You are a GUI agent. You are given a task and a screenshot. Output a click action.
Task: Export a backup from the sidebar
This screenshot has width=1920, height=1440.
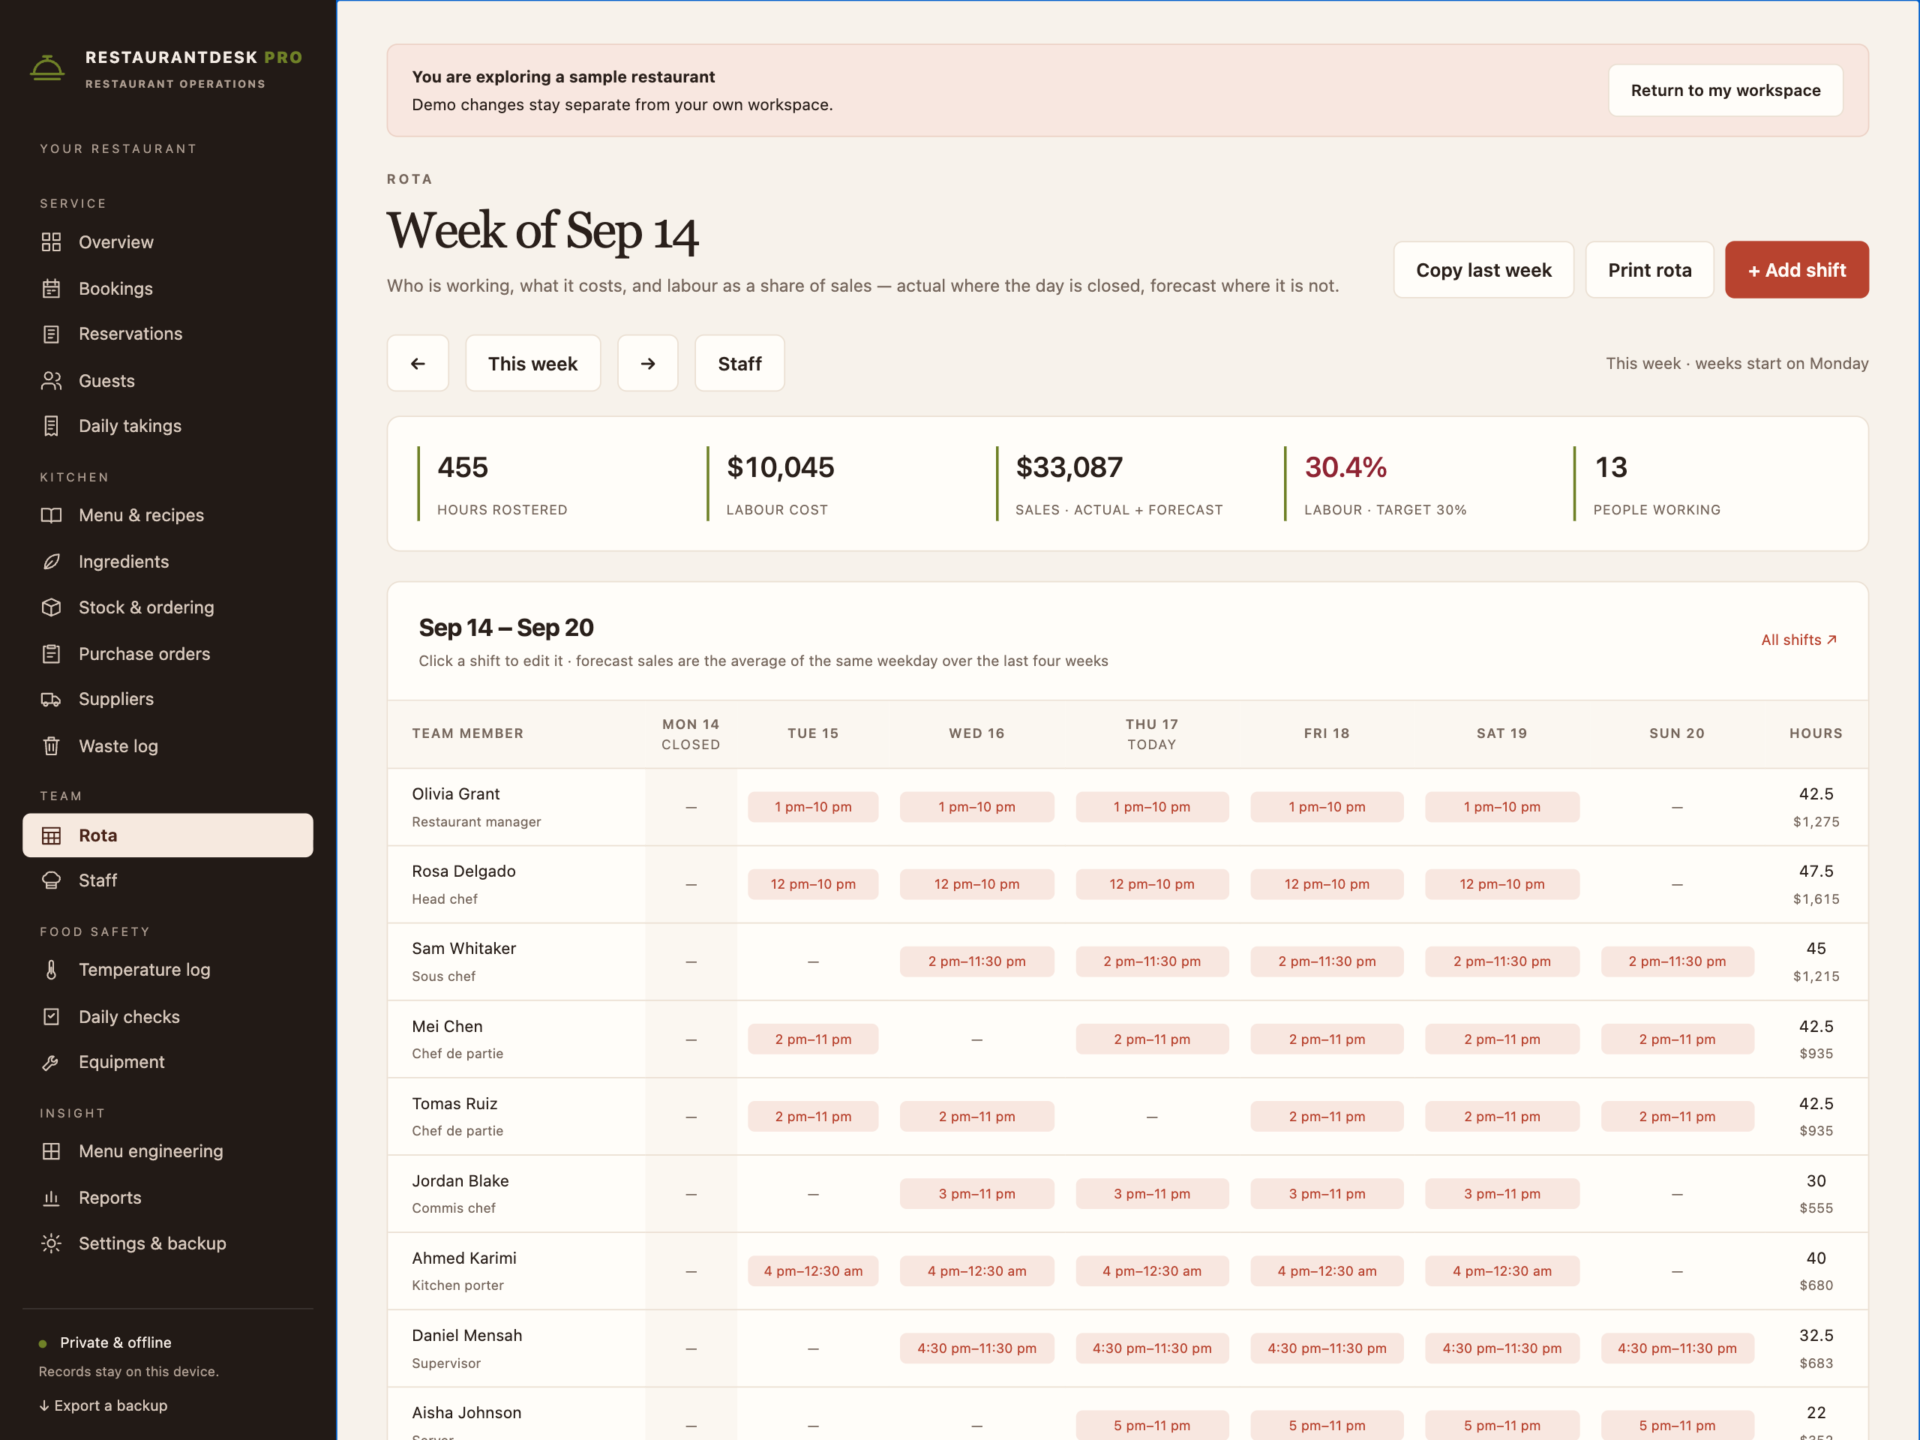point(103,1405)
